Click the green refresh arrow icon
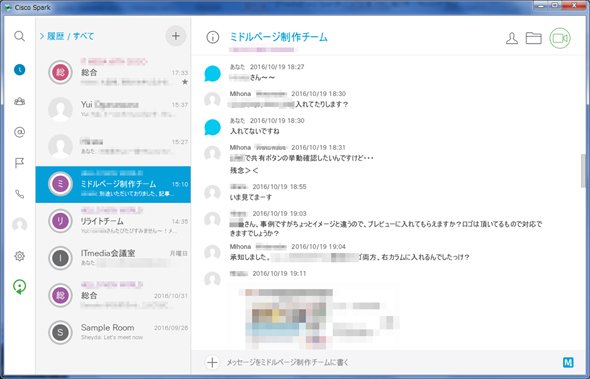Viewport: 590px width, 379px height. (x=20, y=287)
